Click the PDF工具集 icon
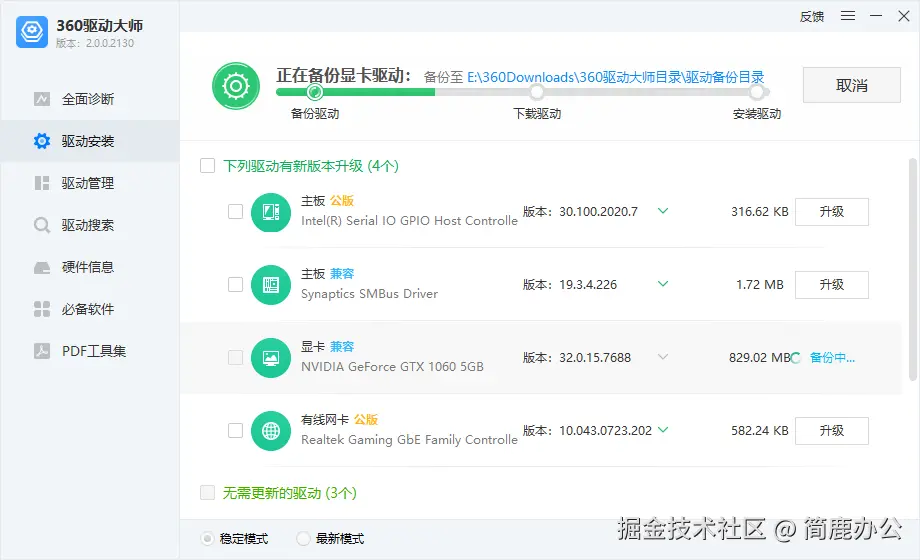The height and width of the screenshot is (560, 920). (x=42, y=351)
